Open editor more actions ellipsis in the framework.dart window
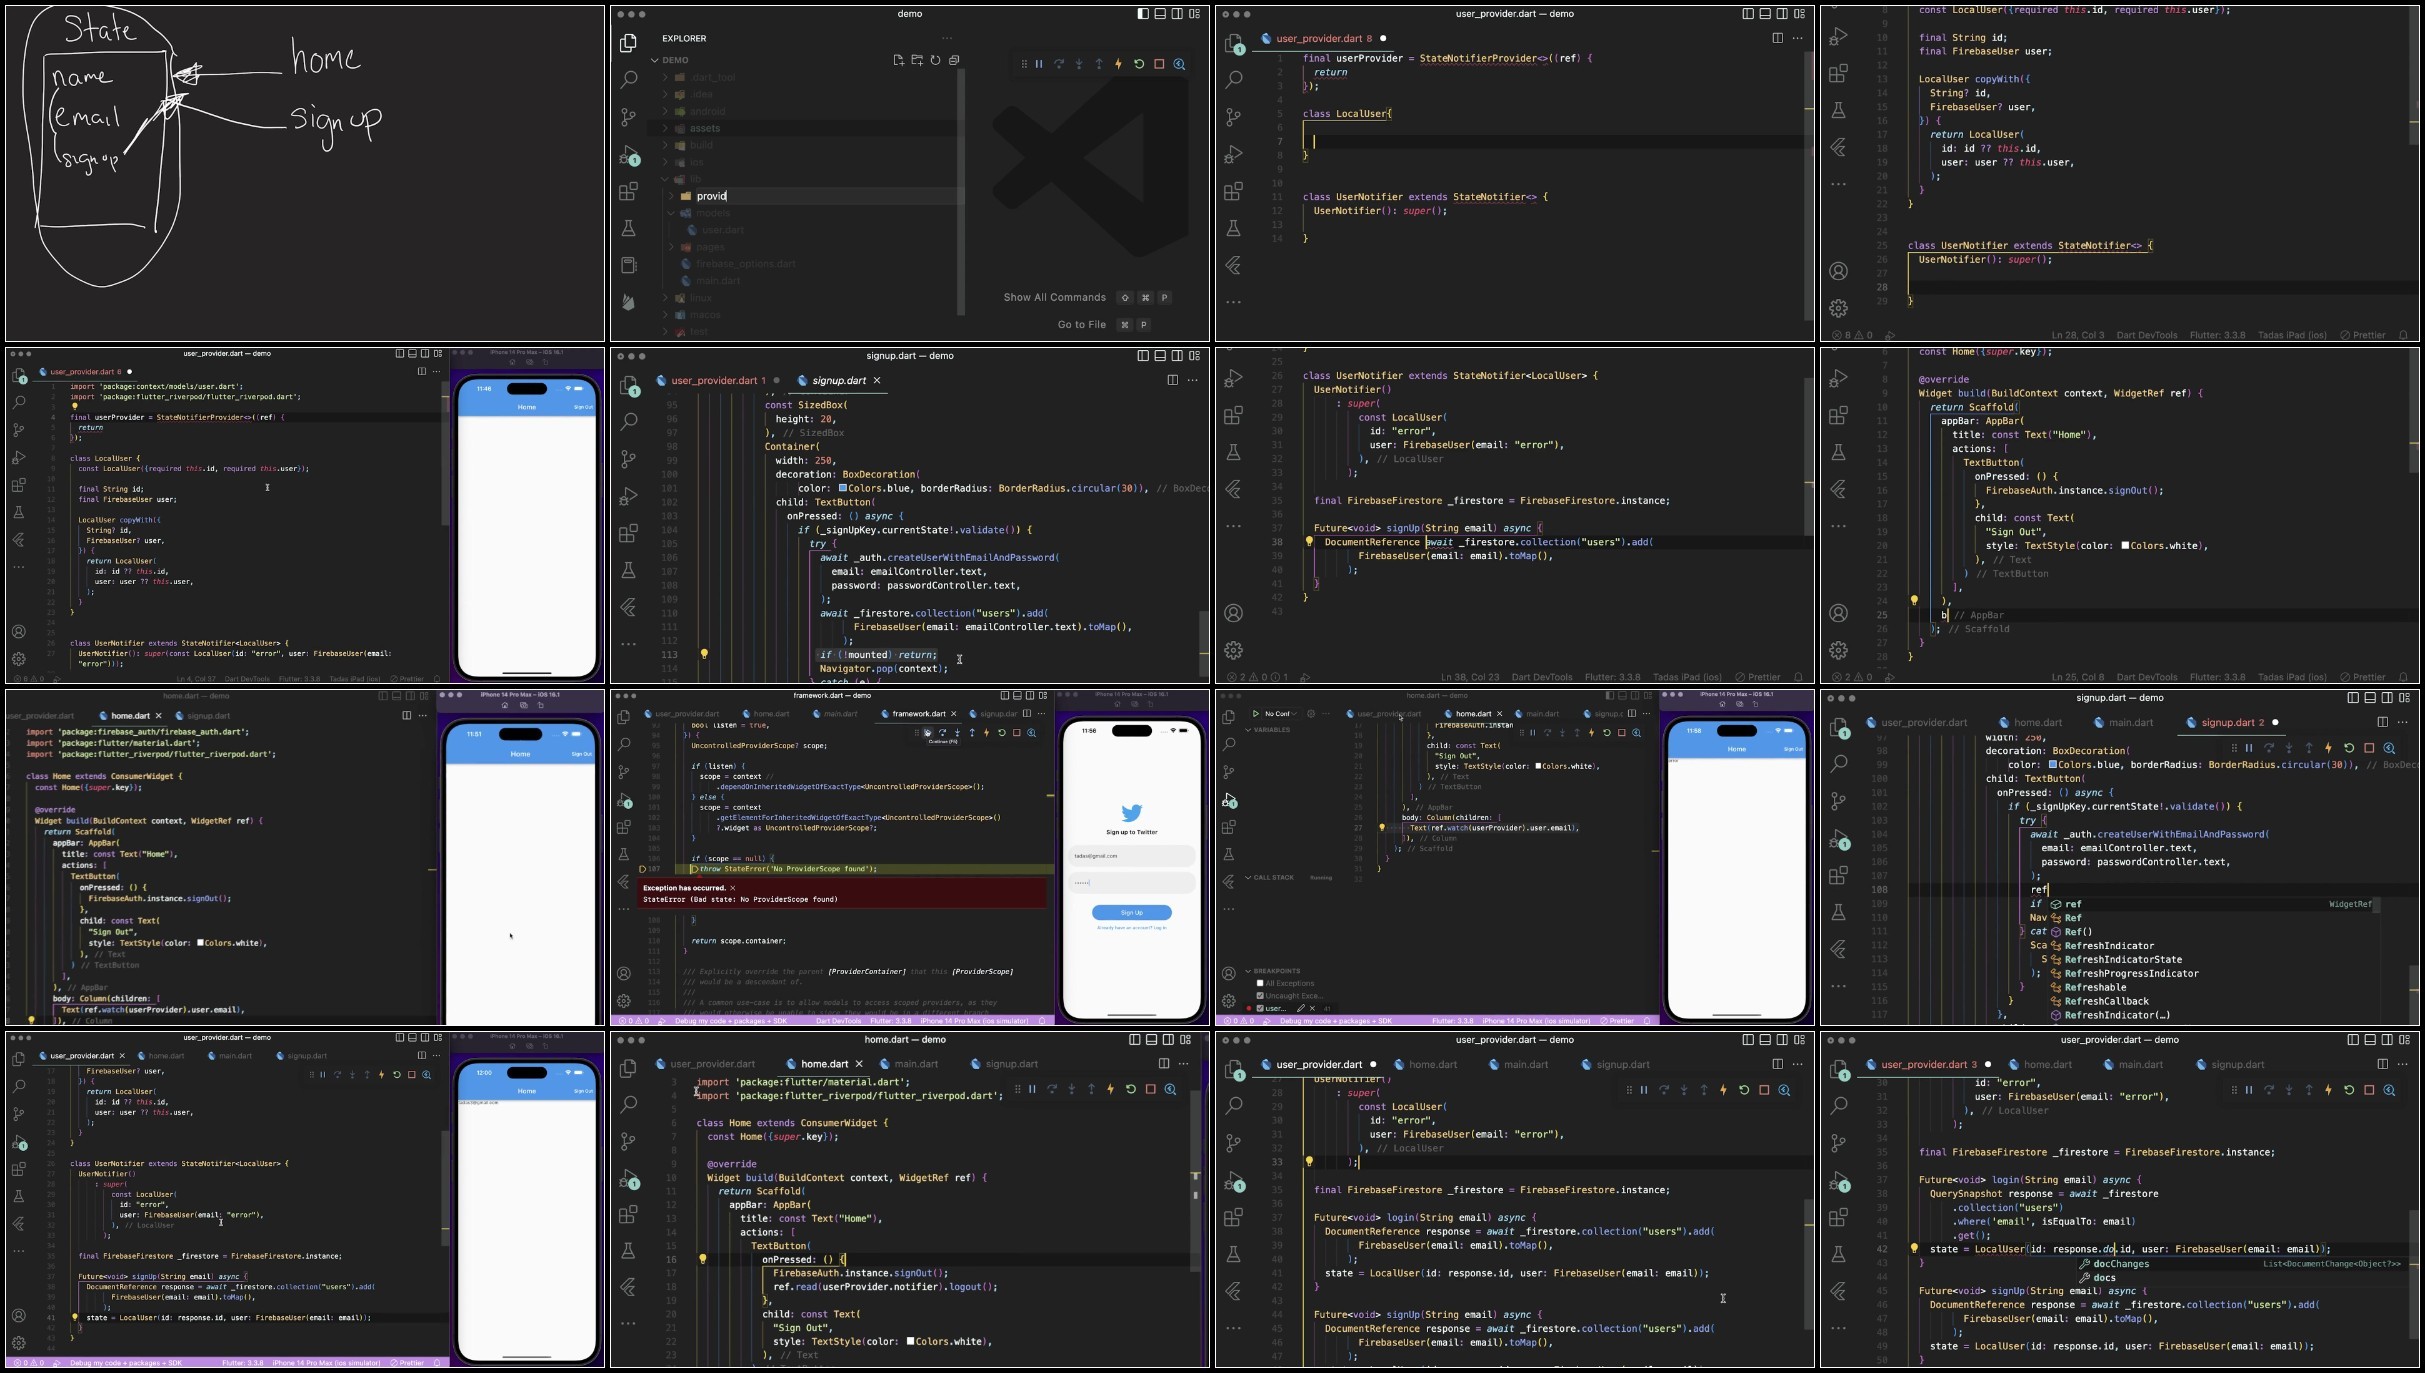2425x1373 pixels. (x=1041, y=713)
